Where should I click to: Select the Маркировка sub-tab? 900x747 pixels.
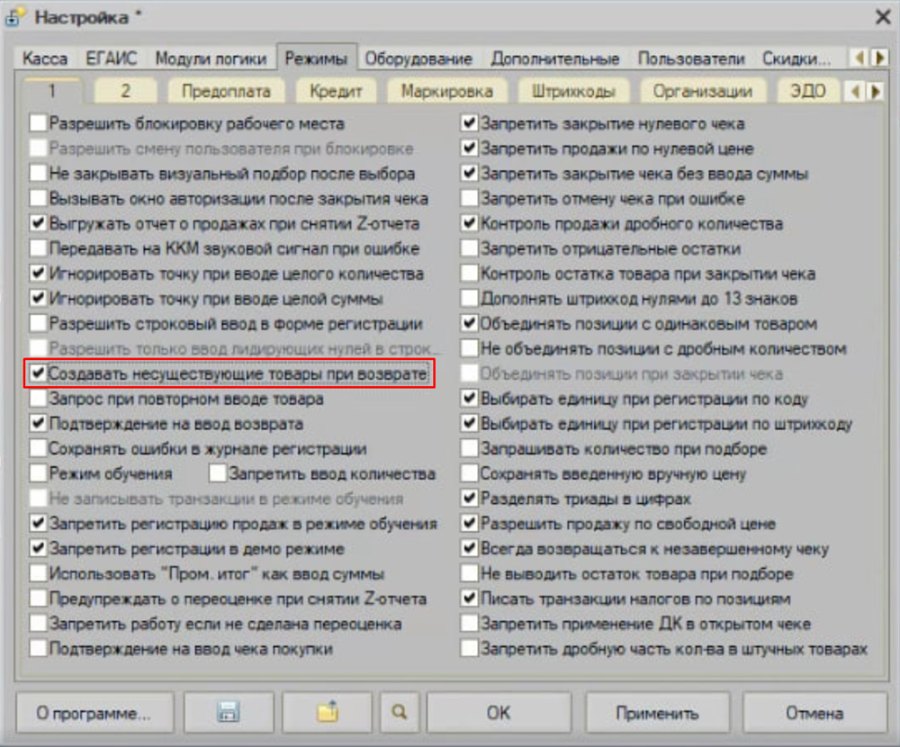tap(447, 91)
